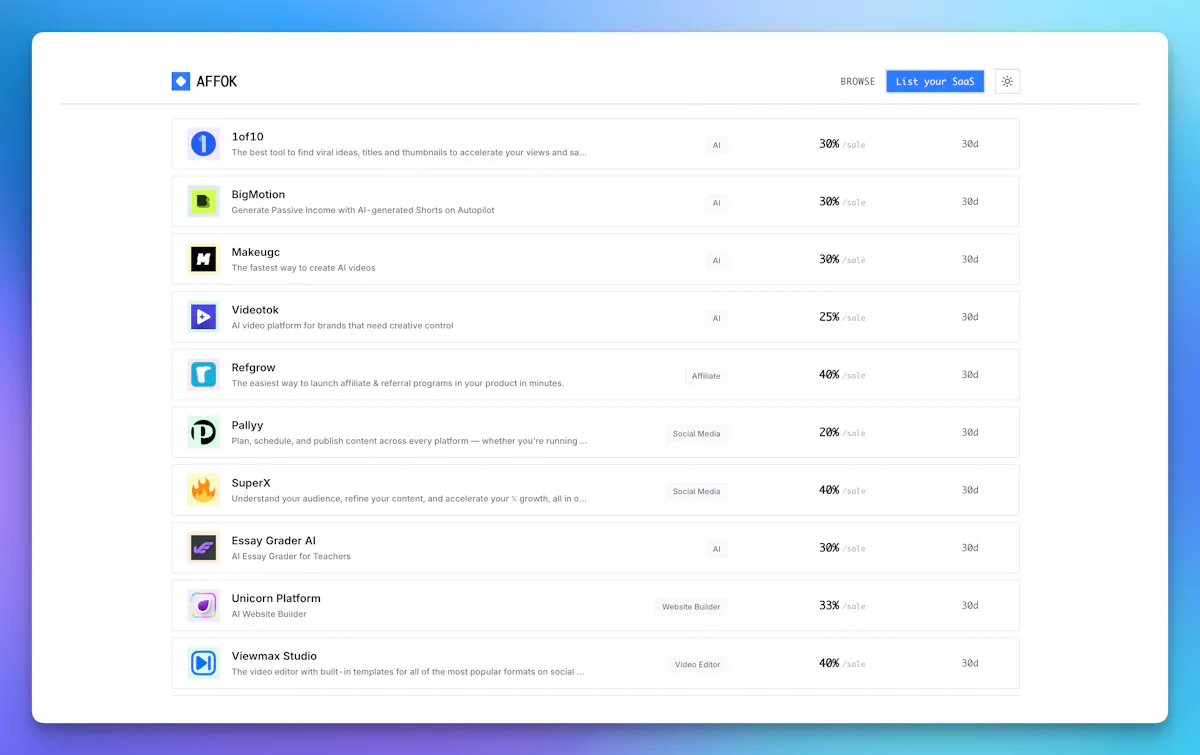Click the 20% commission for Pallyy
1200x755 pixels.
[x=829, y=432]
